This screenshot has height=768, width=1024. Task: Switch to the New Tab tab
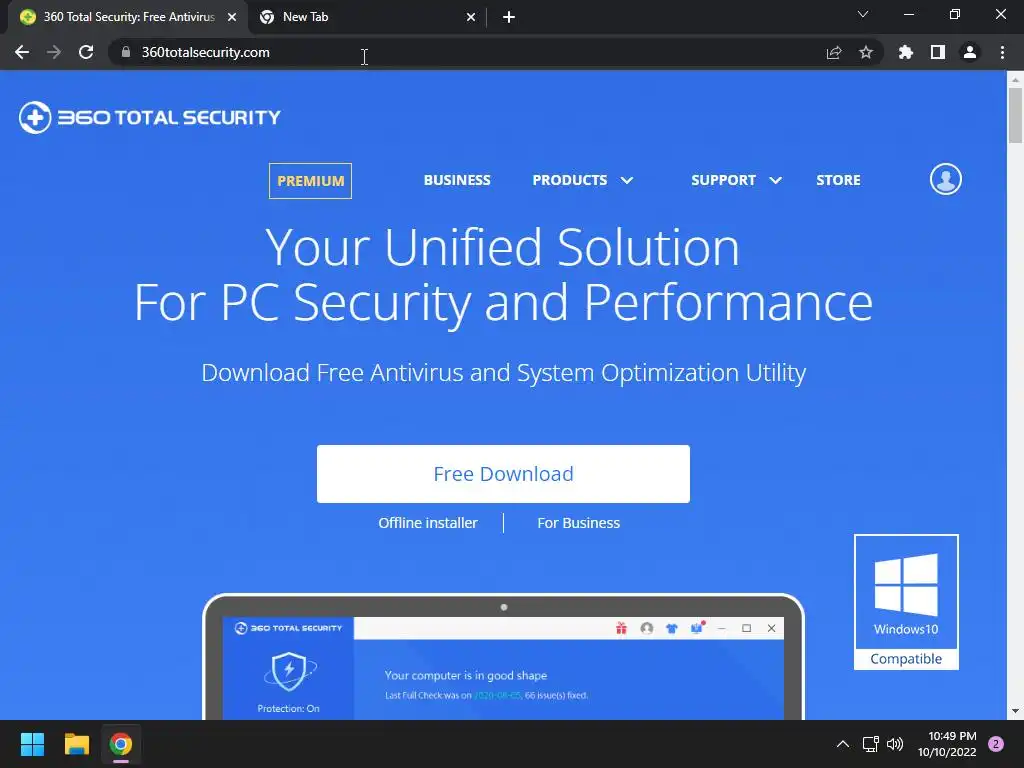pyautogui.click(x=366, y=17)
